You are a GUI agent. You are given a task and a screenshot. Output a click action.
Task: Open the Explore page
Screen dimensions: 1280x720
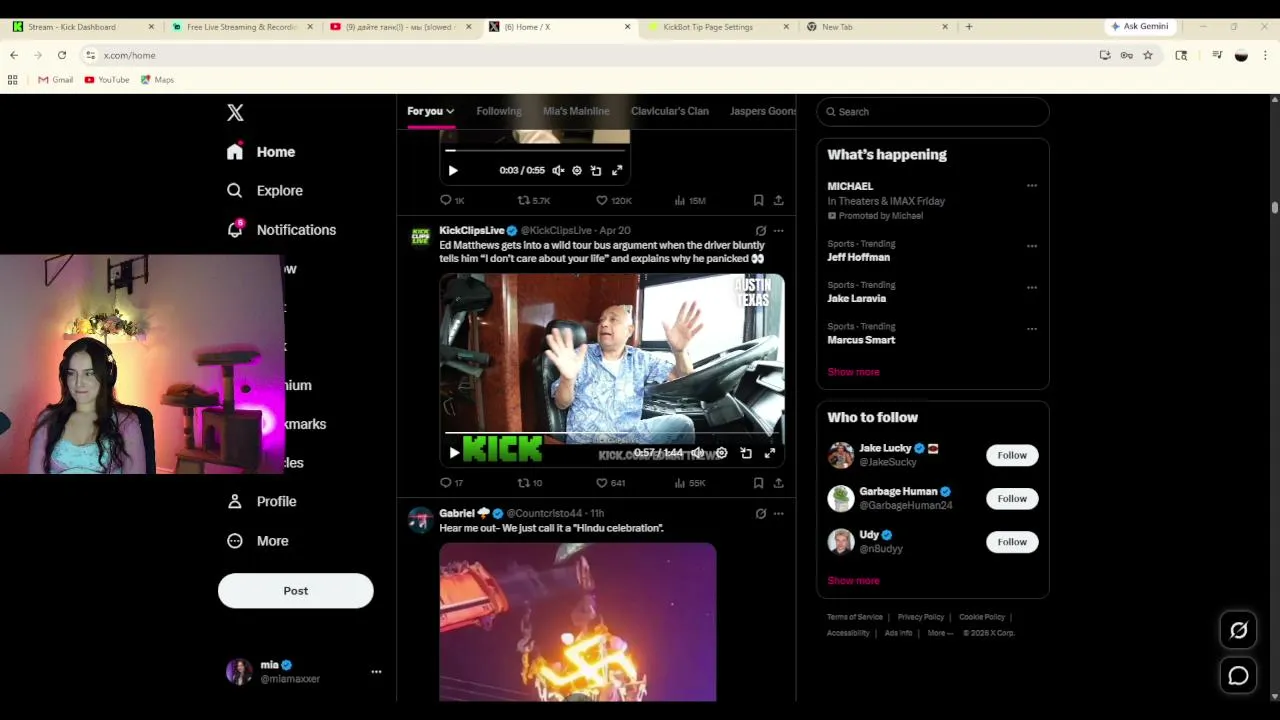[x=265, y=190]
